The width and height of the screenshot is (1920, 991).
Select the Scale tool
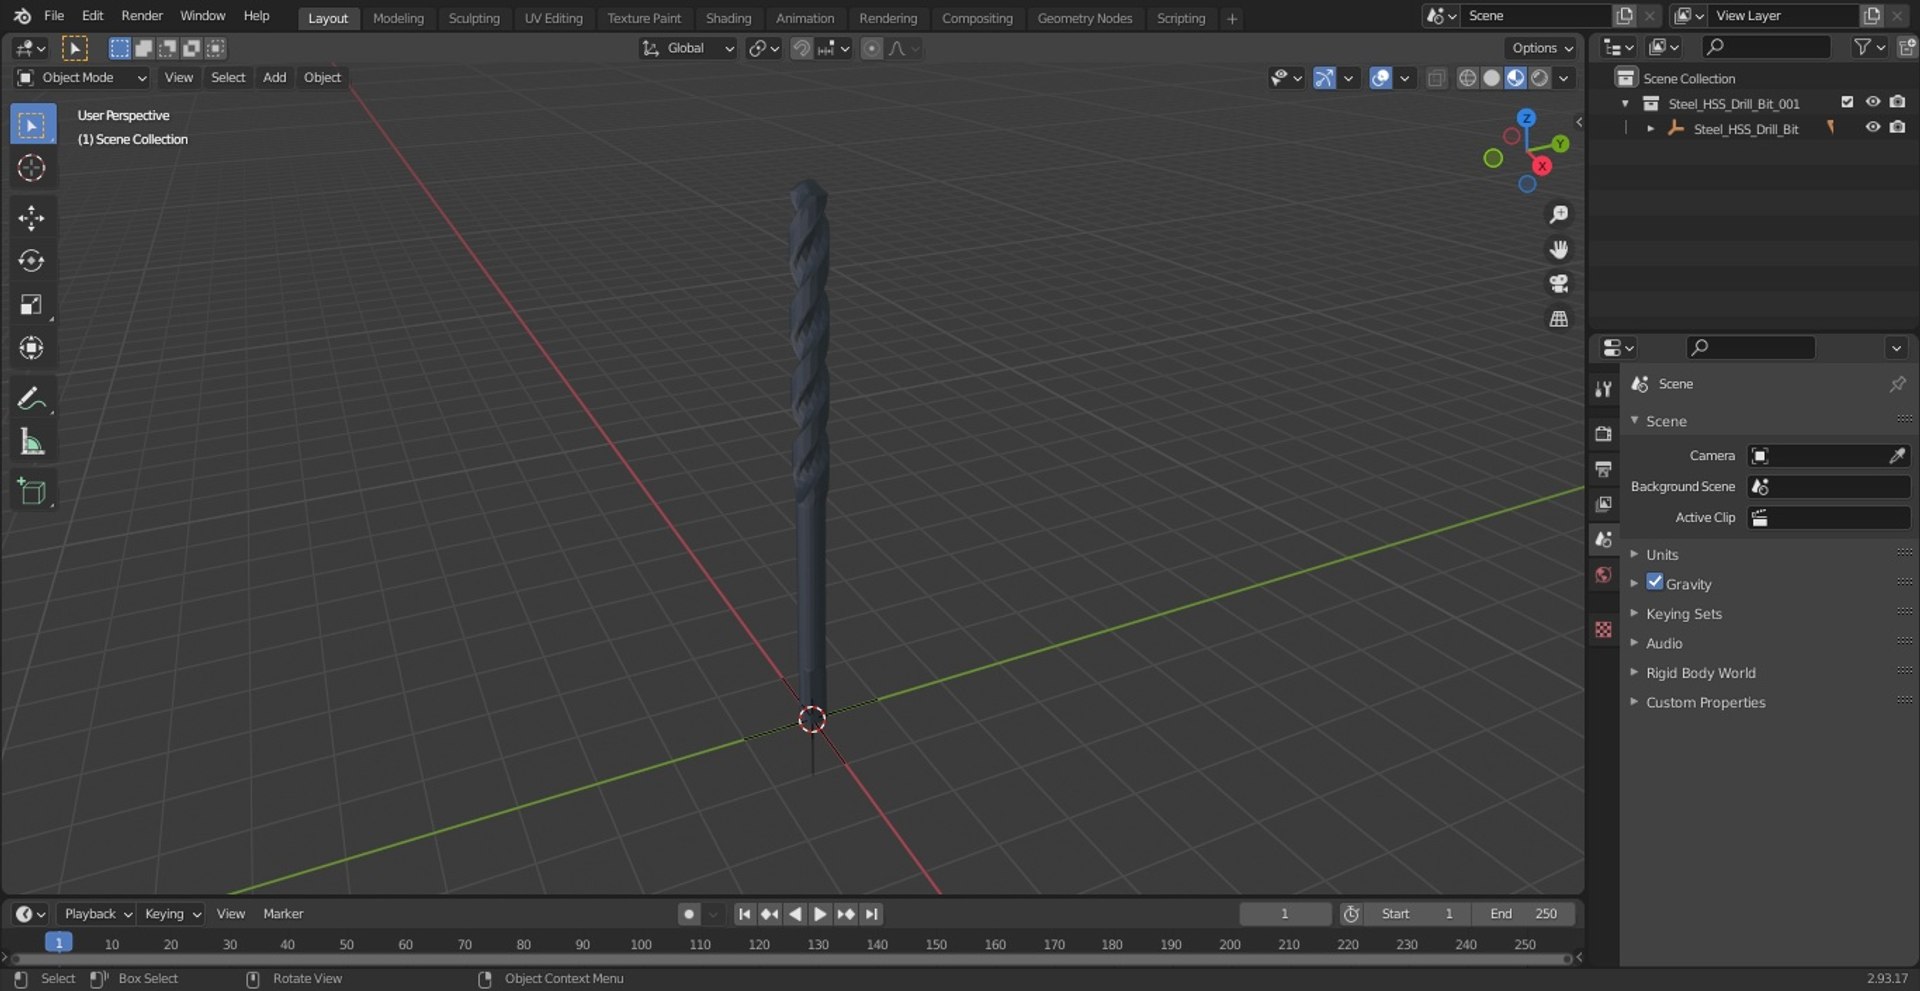coord(32,304)
